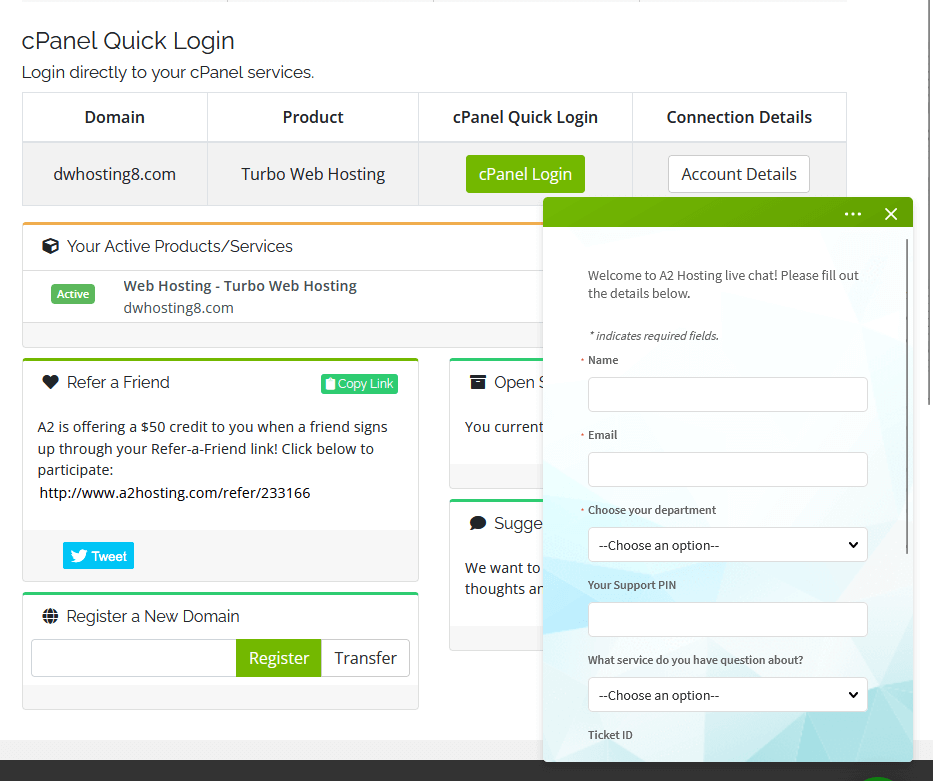
Task: Focus the Email field in live chat
Action: 728,469
